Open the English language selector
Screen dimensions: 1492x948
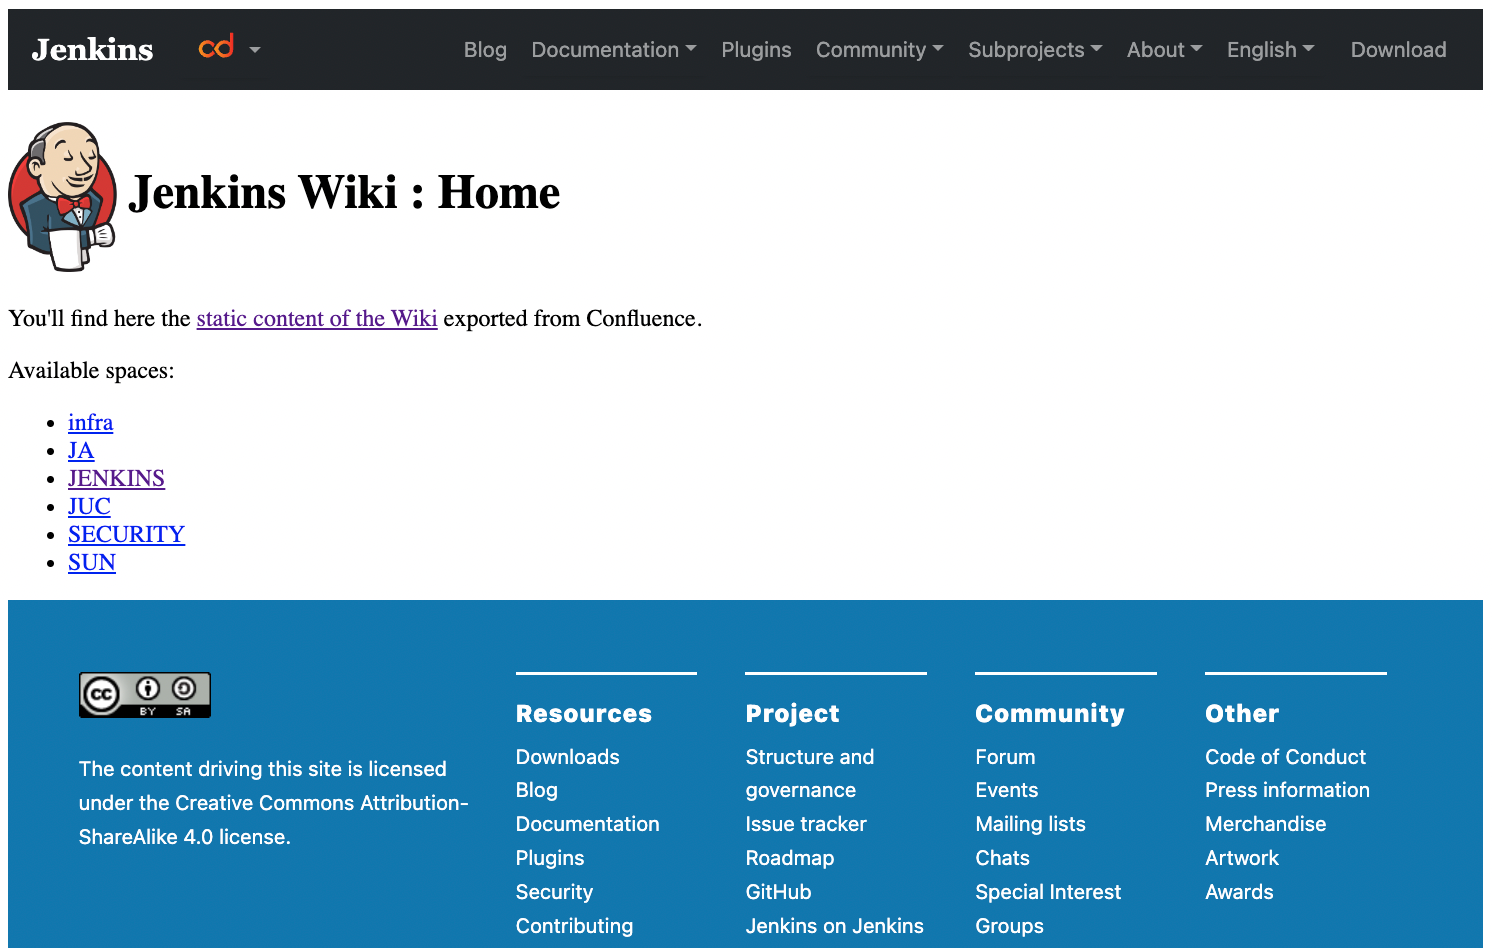pos(1270,50)
